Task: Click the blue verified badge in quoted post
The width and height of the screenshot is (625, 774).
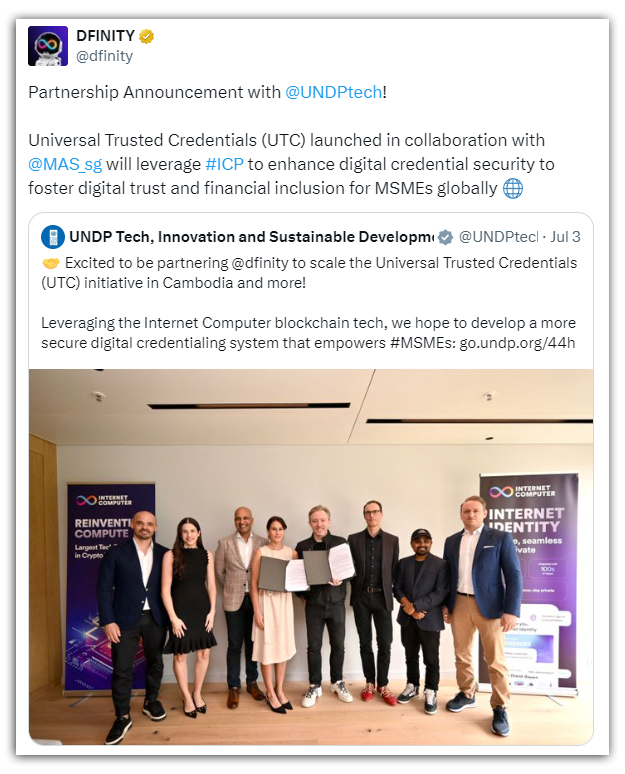Action: [446, 237]
